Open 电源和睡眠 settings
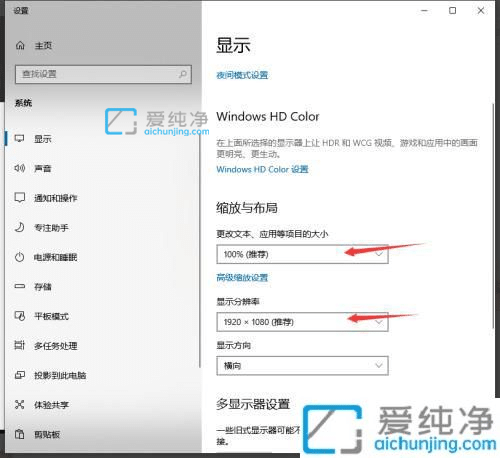 [55, 257]
